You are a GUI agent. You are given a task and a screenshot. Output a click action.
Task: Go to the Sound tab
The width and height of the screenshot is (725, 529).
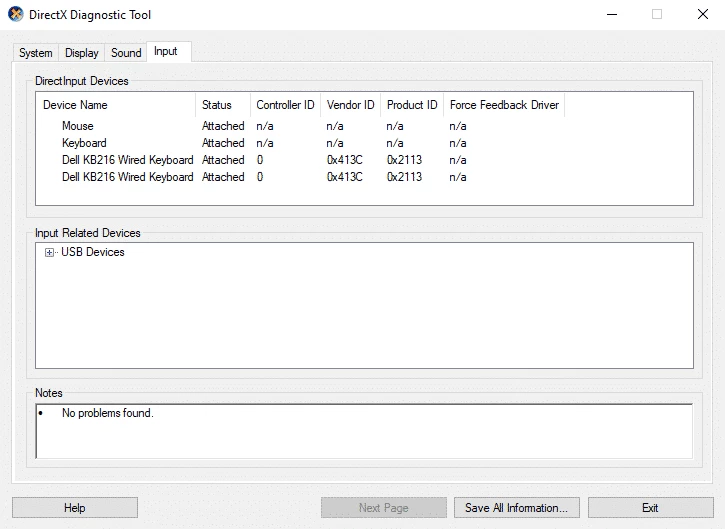[x=126, y=53]
